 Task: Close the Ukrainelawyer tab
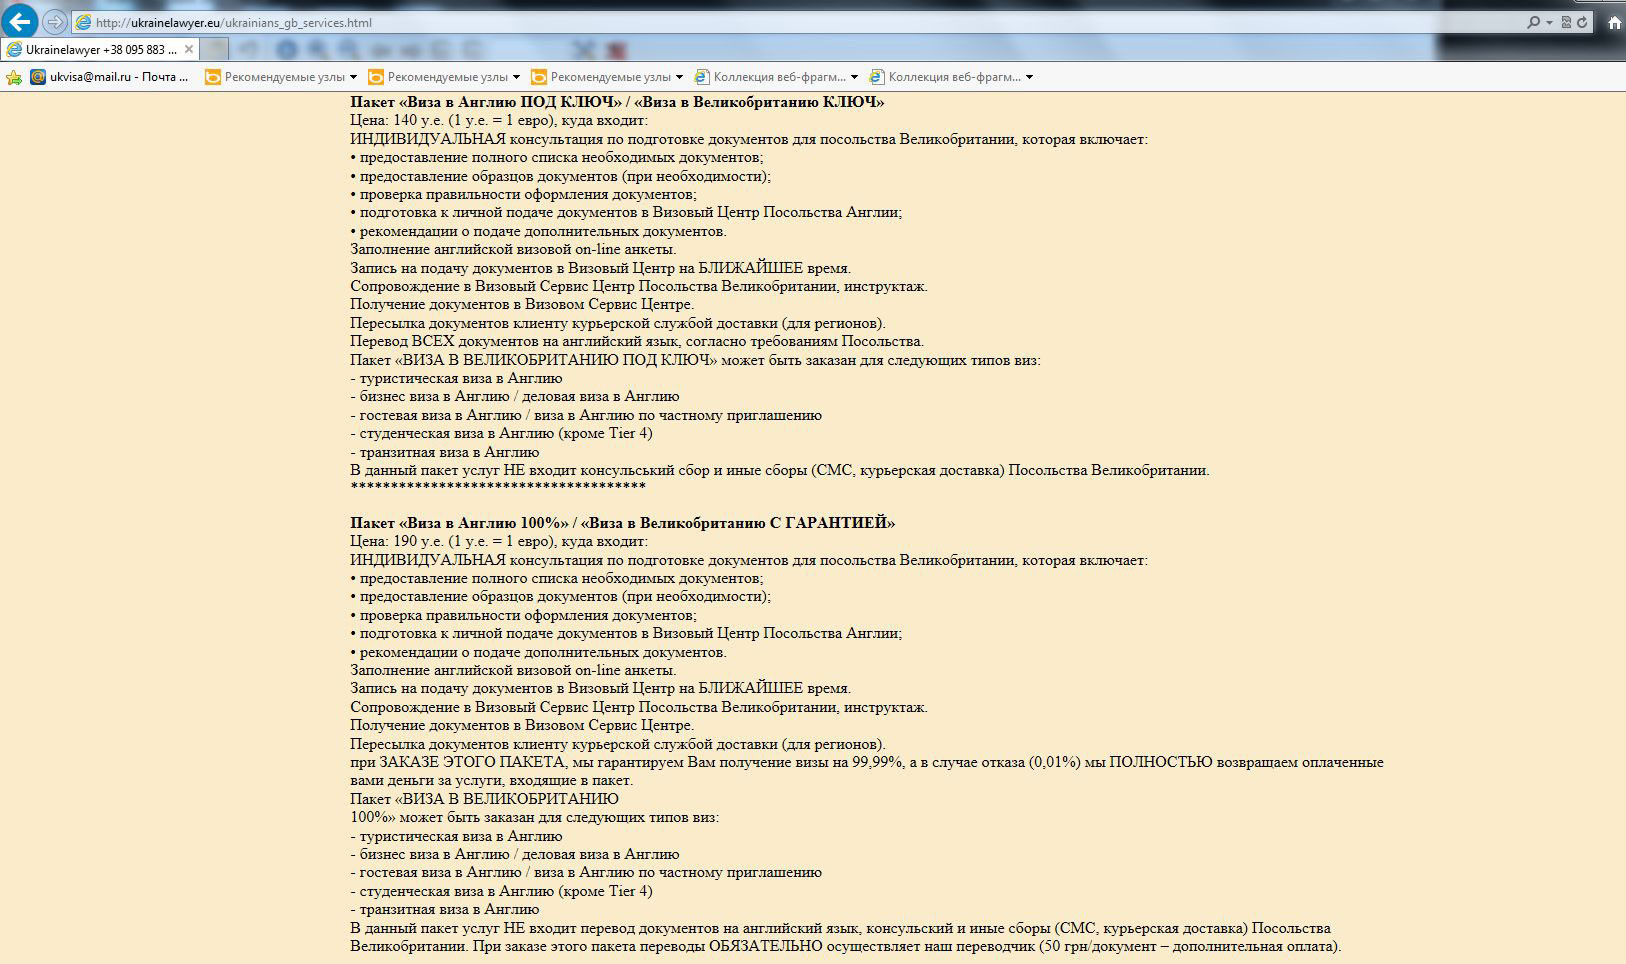[x=189, y=49]
